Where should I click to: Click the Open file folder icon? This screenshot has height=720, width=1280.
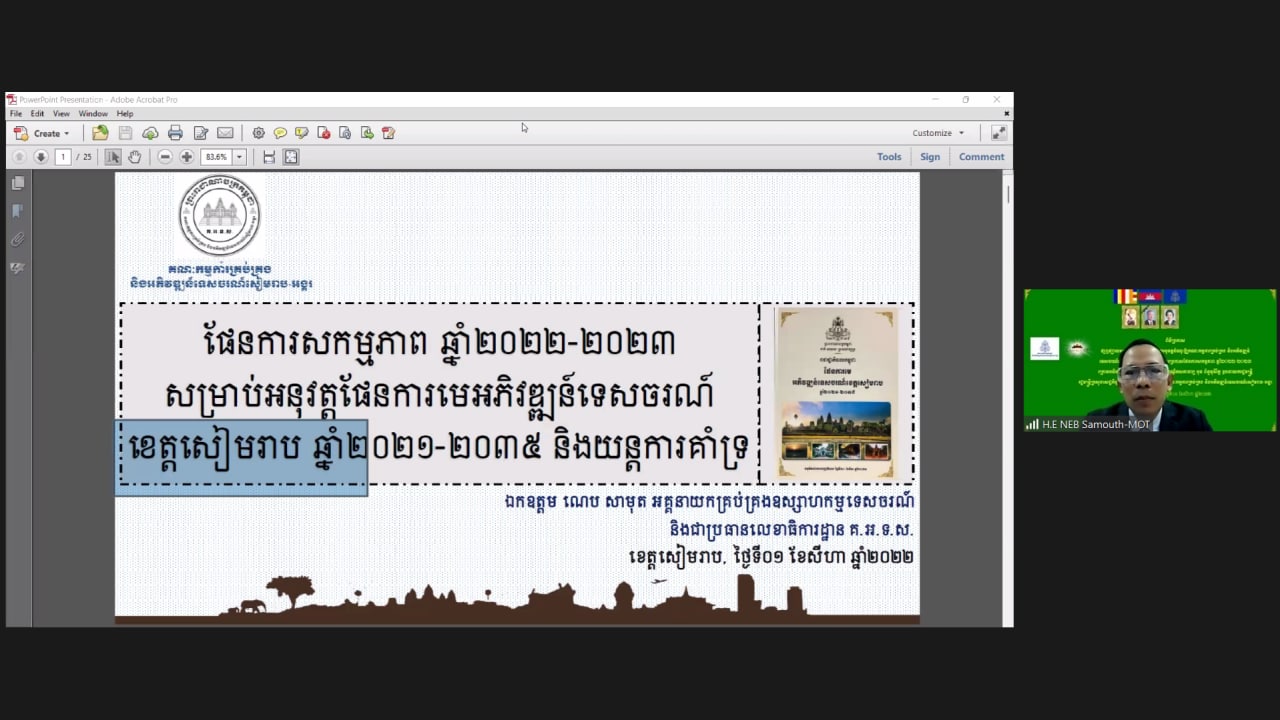pyautogui.click(x=100, y=133)
